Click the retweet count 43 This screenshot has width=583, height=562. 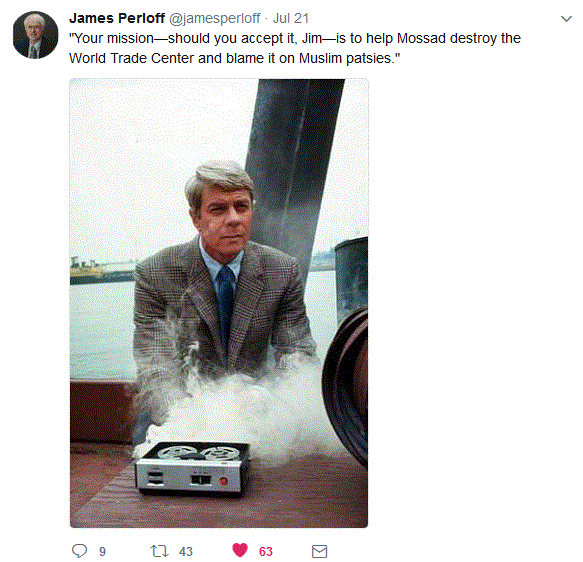pos(186,551)
